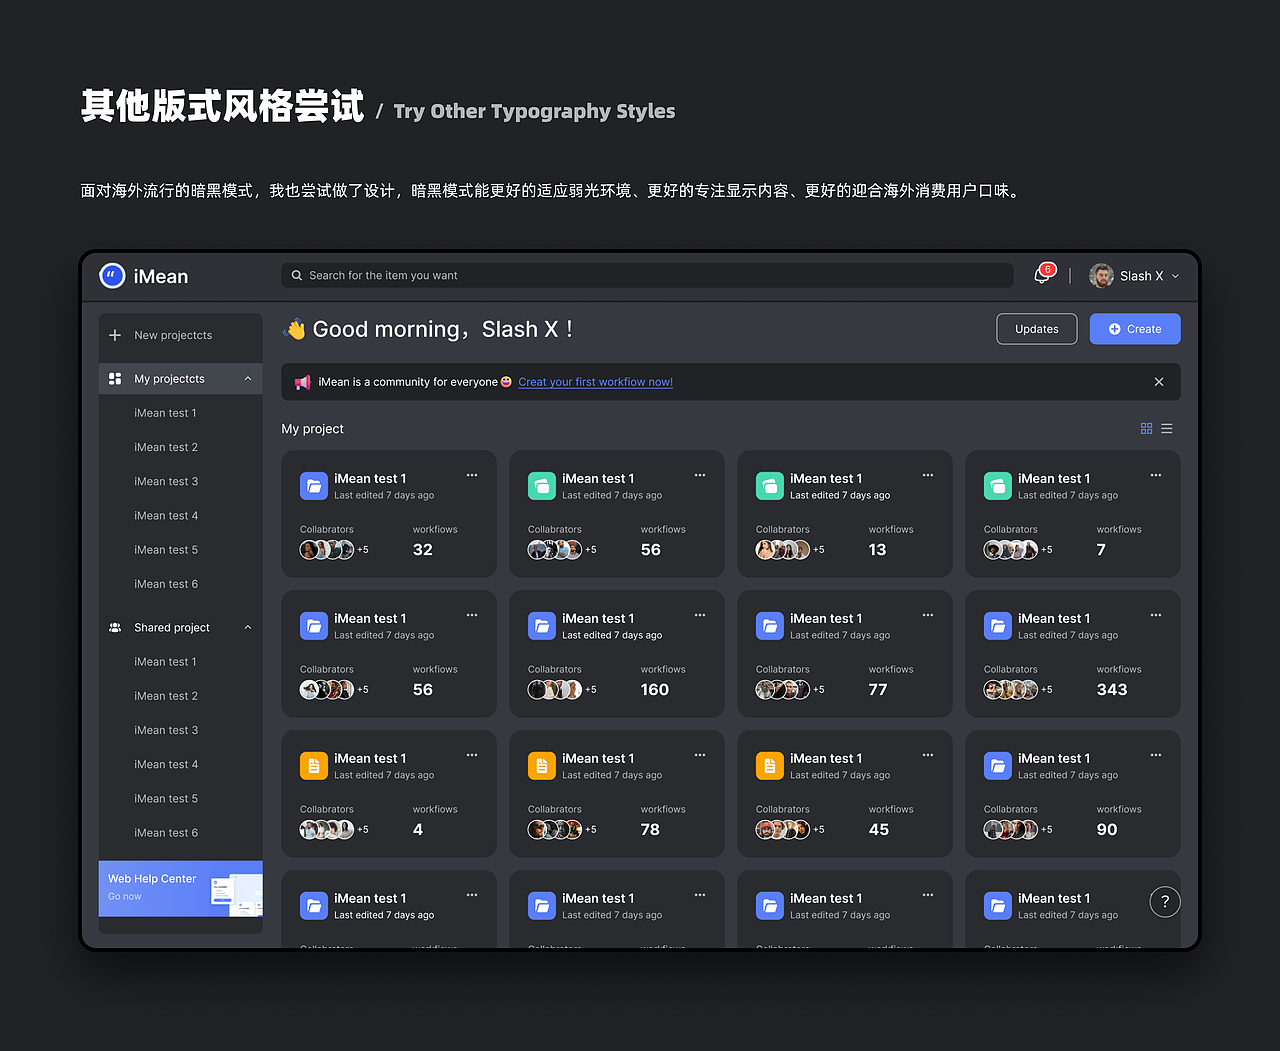Open the yellow document icon on a project card
1280x1051 pixels.
click(313, 765)
